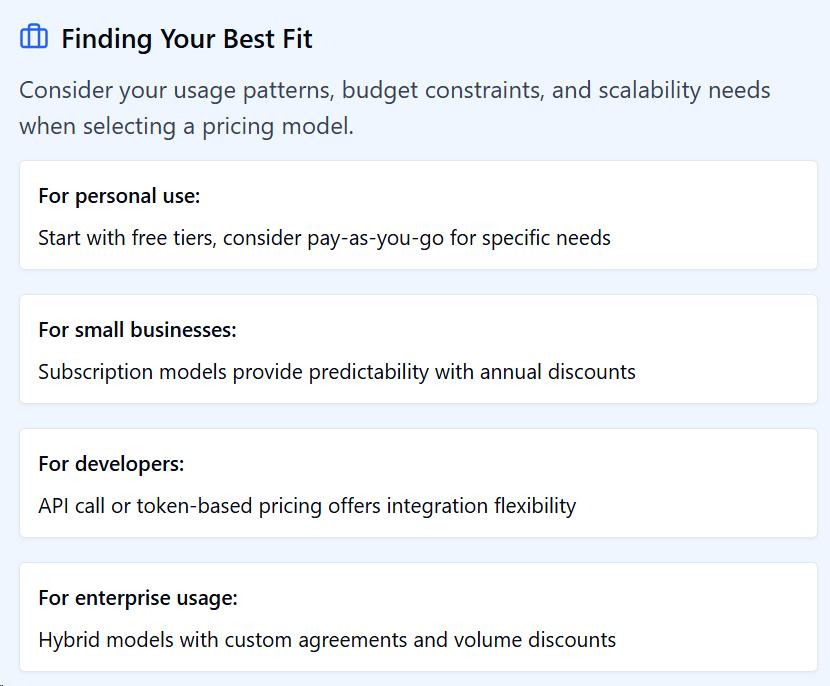Click the Finding Your Best Fit heading

187,39
